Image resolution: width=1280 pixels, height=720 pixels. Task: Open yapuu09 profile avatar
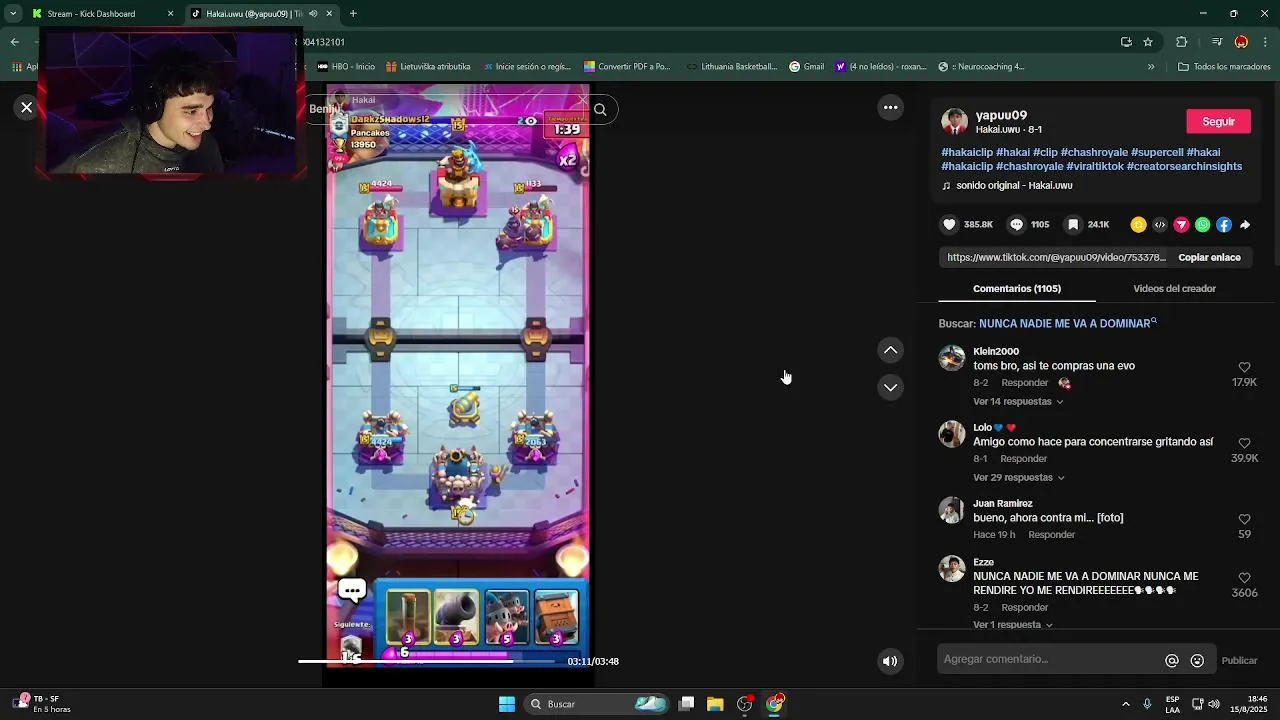955,122
